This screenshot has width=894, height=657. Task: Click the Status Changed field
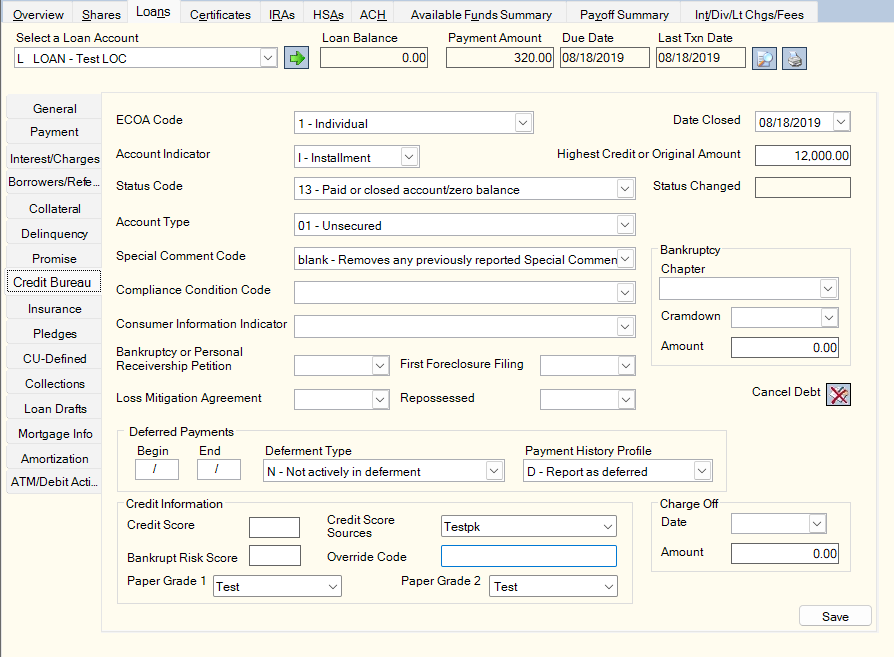click(803, 187)
